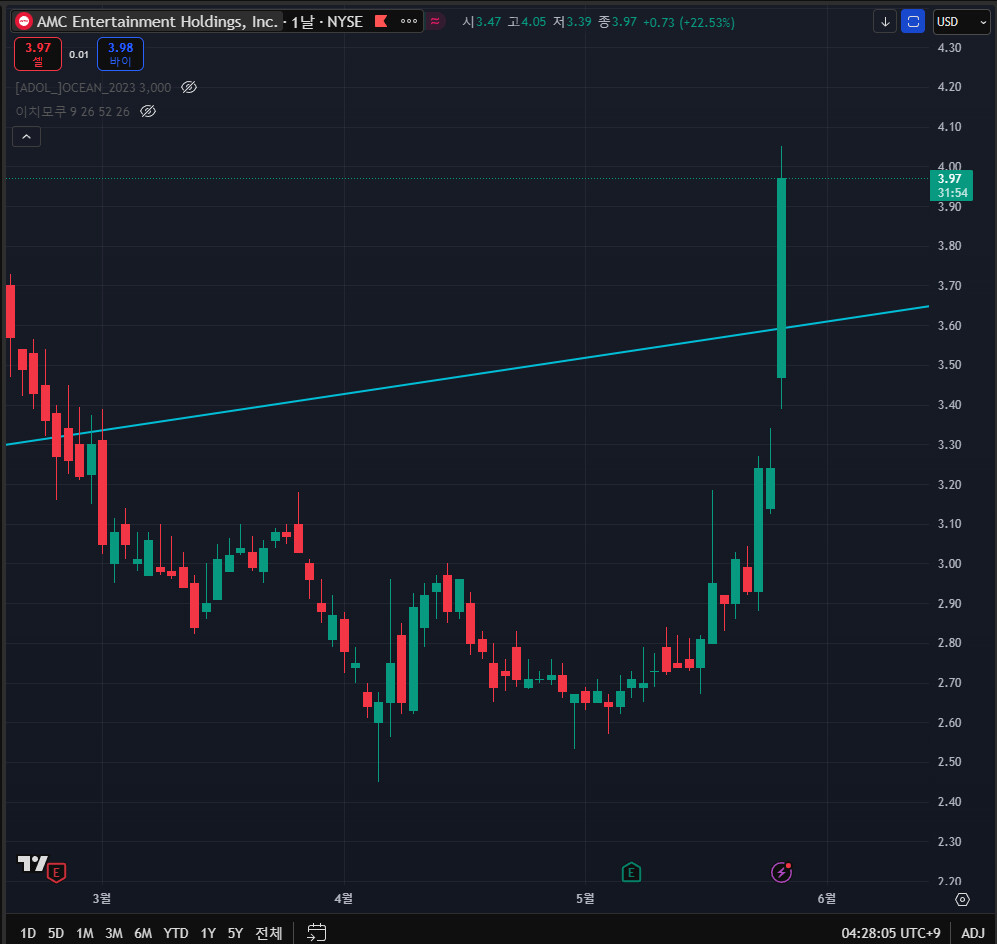This screenshot has width=997, height=944.
Task: Click the 4월 date axis label
Action: pyautogui.click(x=343, y=898)
